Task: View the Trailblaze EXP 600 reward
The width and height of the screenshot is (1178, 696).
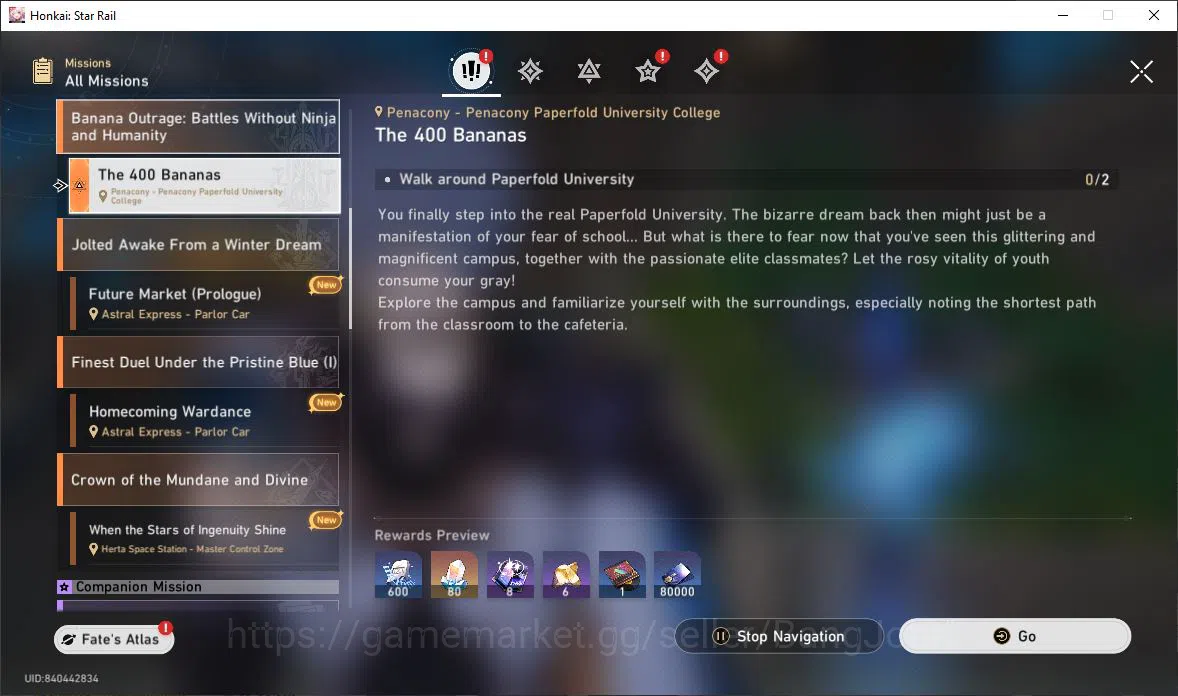Action: point(398,575)
